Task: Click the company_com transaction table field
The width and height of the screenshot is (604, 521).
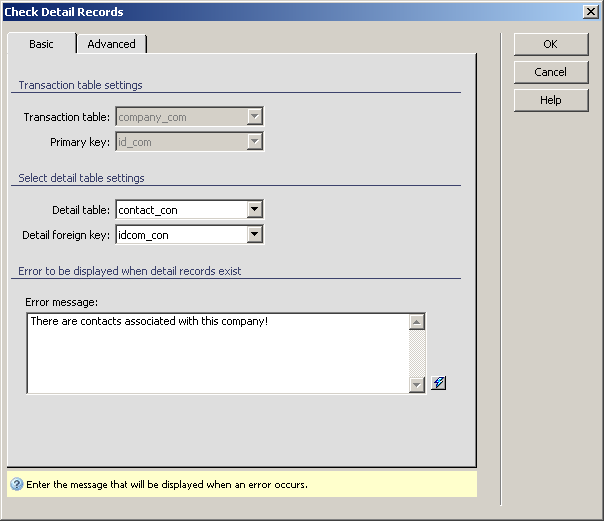Action: tap(180, 117)
